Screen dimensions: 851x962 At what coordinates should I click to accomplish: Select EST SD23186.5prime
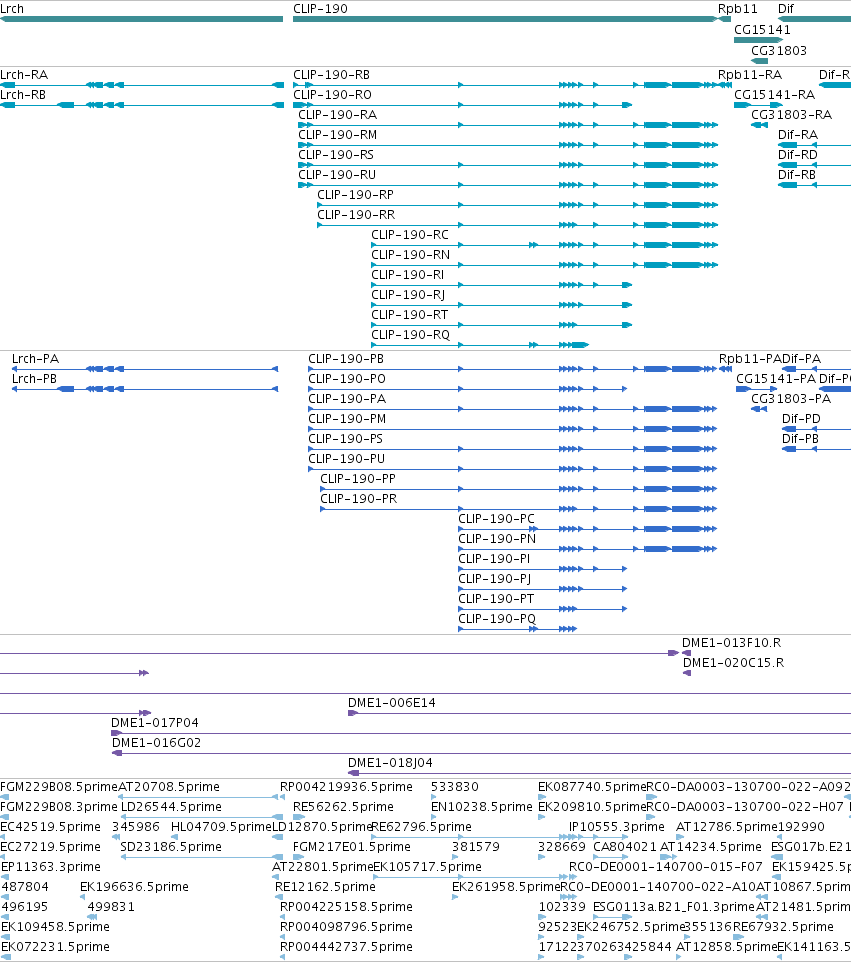point(171,847)
